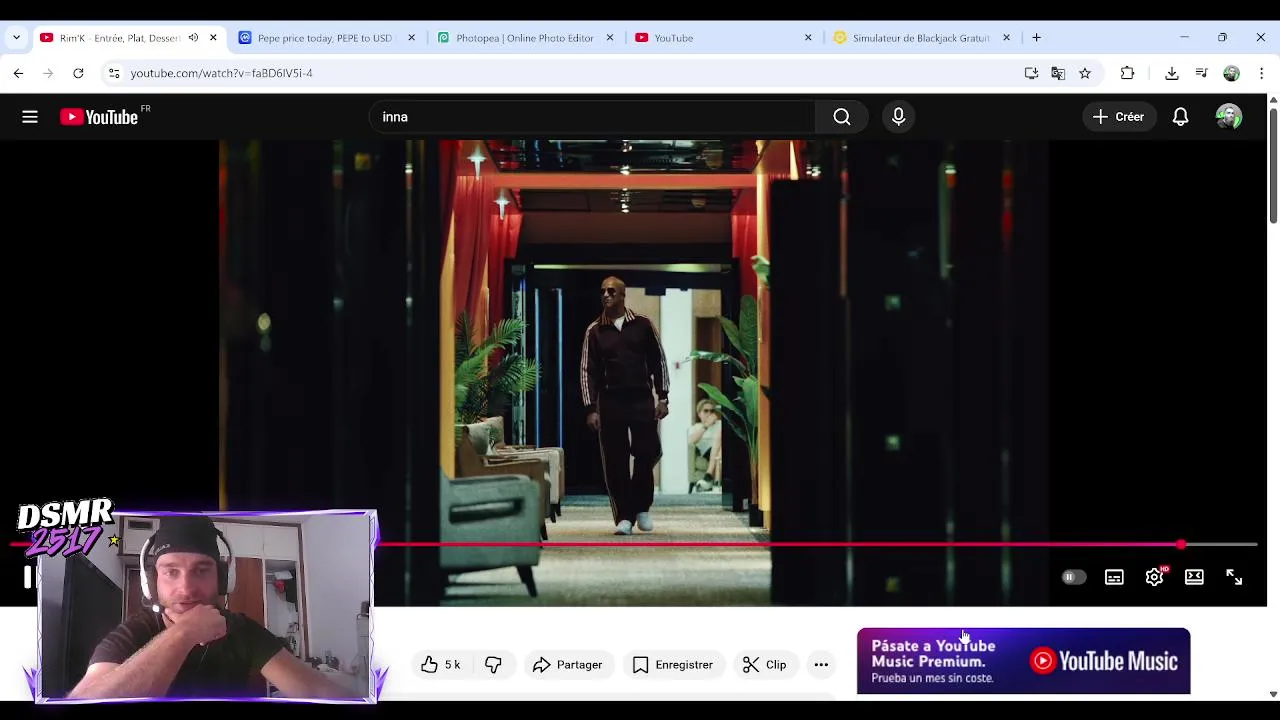Viewport: 1280px width, 720px height.
Task: Start voice search with the microphone
Action: (898, 117)
